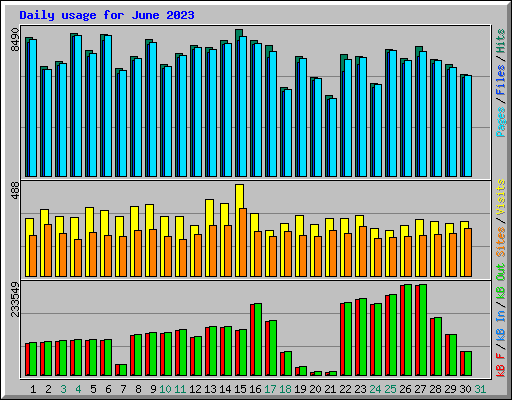Click day label 27 on the x-axis
This screenshot has width=512, height=400.
click(420, 389)
